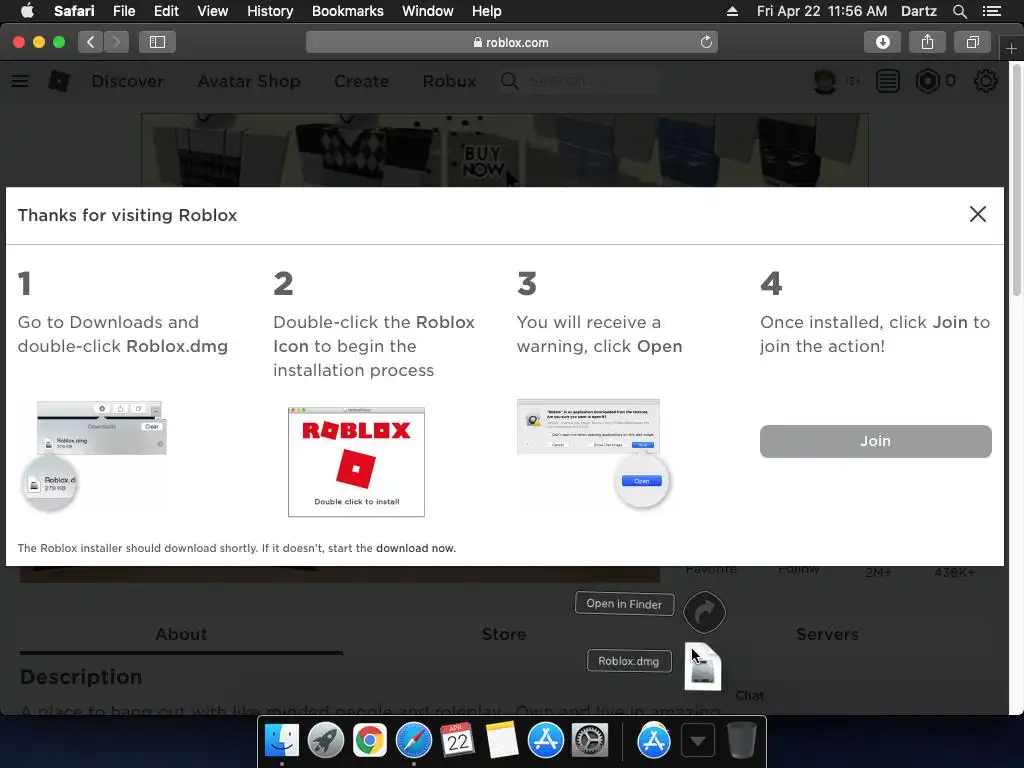
Task: Open the View menu
Action: coord(212,11)
